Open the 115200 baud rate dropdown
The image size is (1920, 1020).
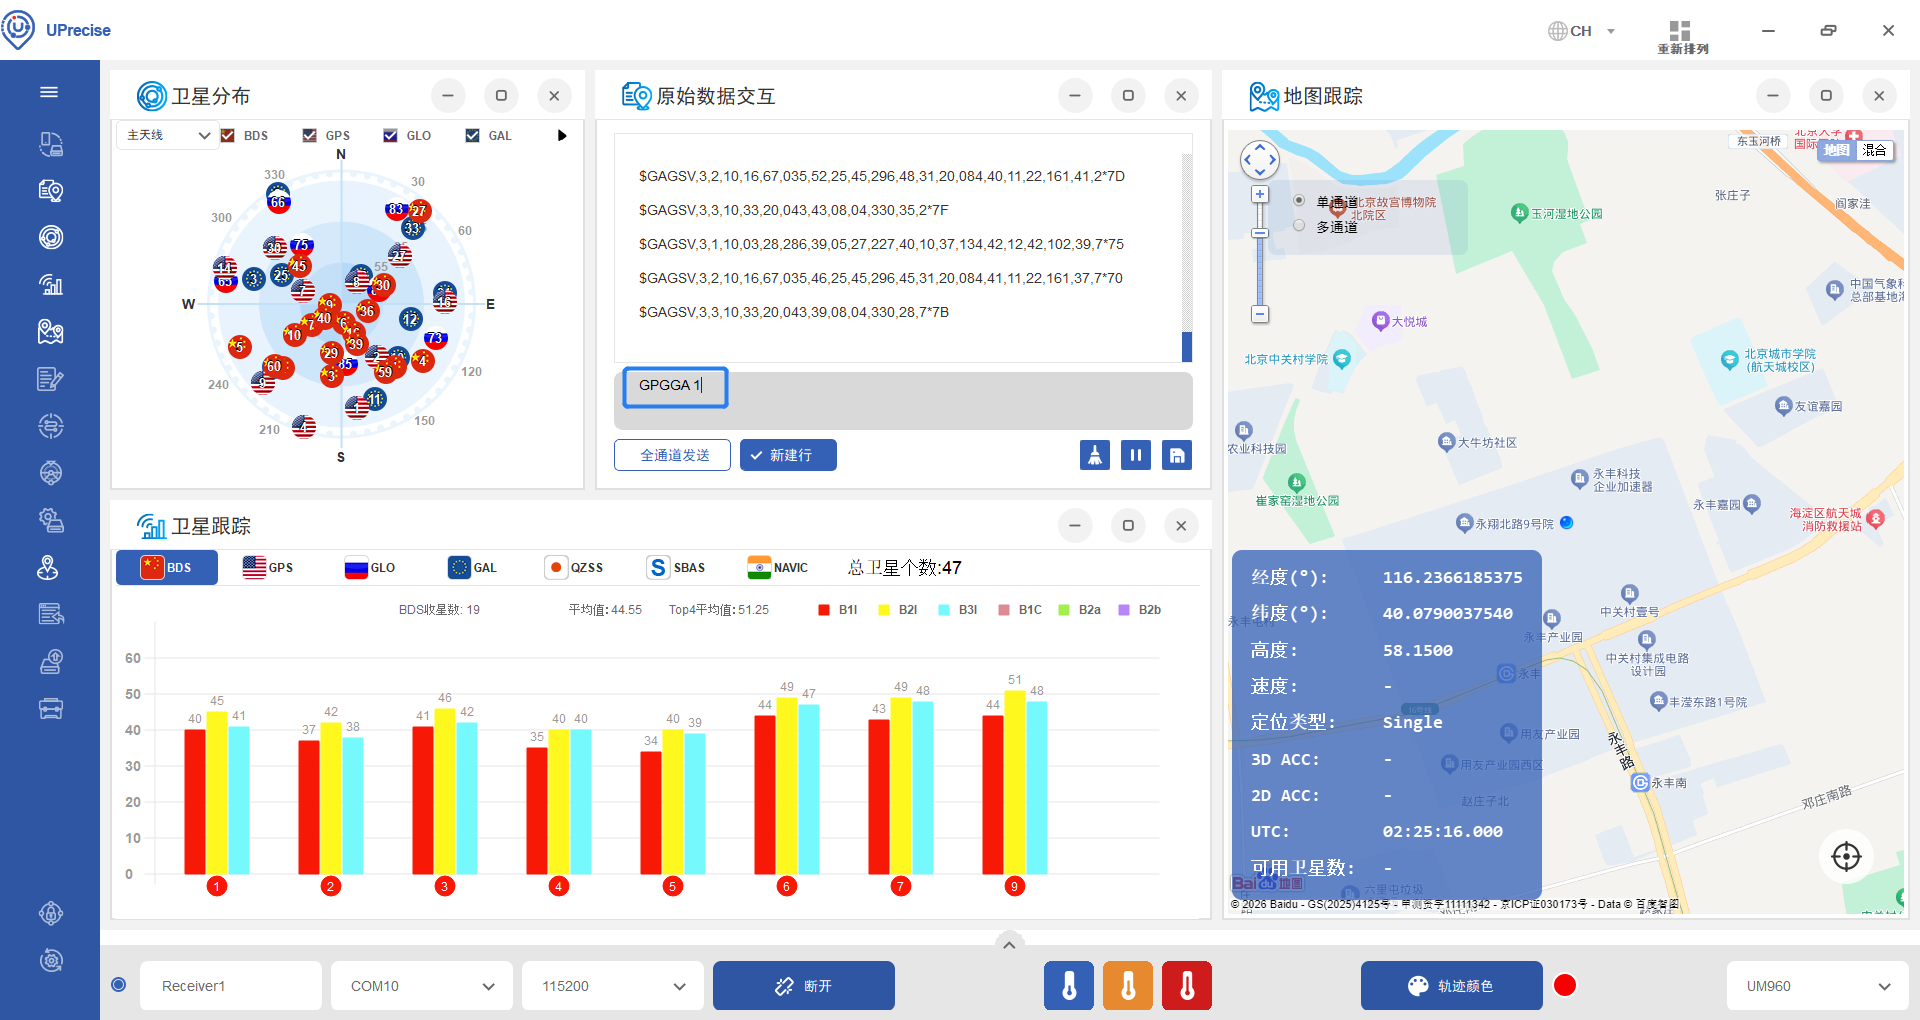click(612, 986)
